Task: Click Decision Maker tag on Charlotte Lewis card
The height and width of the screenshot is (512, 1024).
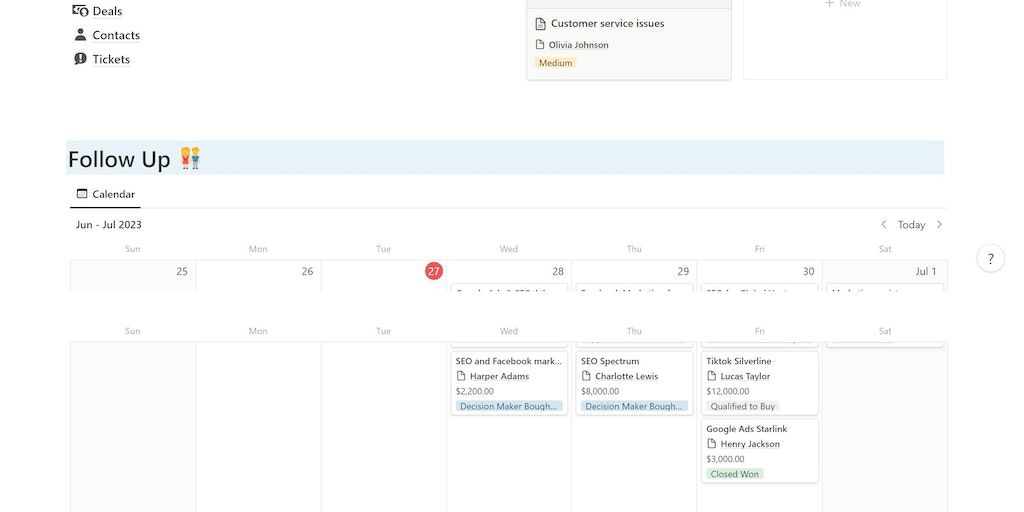Action: pos(634,406)
